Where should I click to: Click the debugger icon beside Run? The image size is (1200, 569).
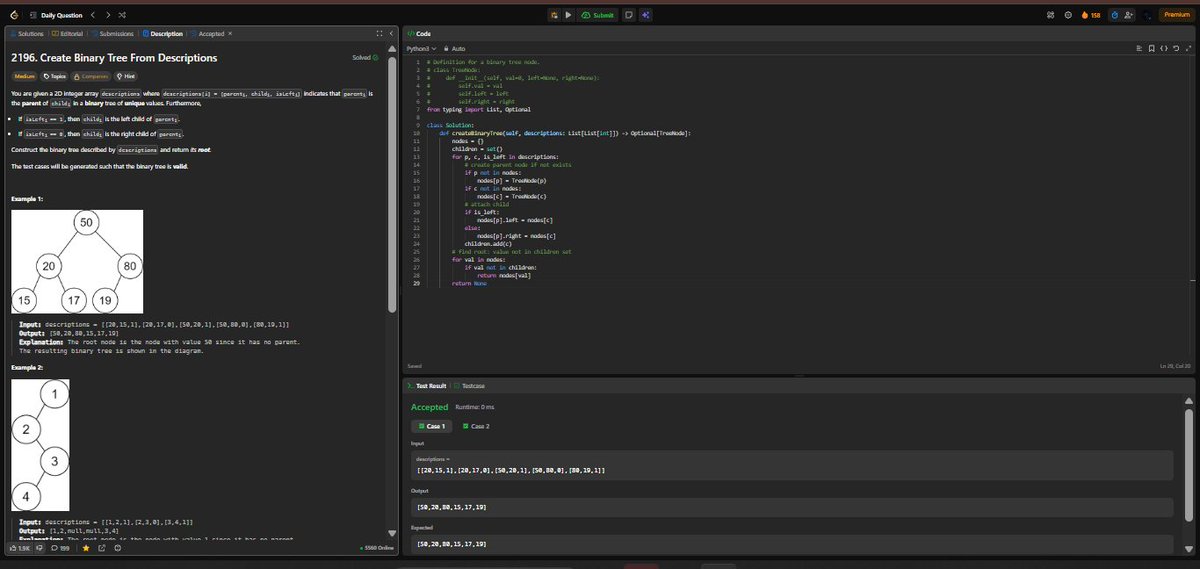click(x=554, y=15)
